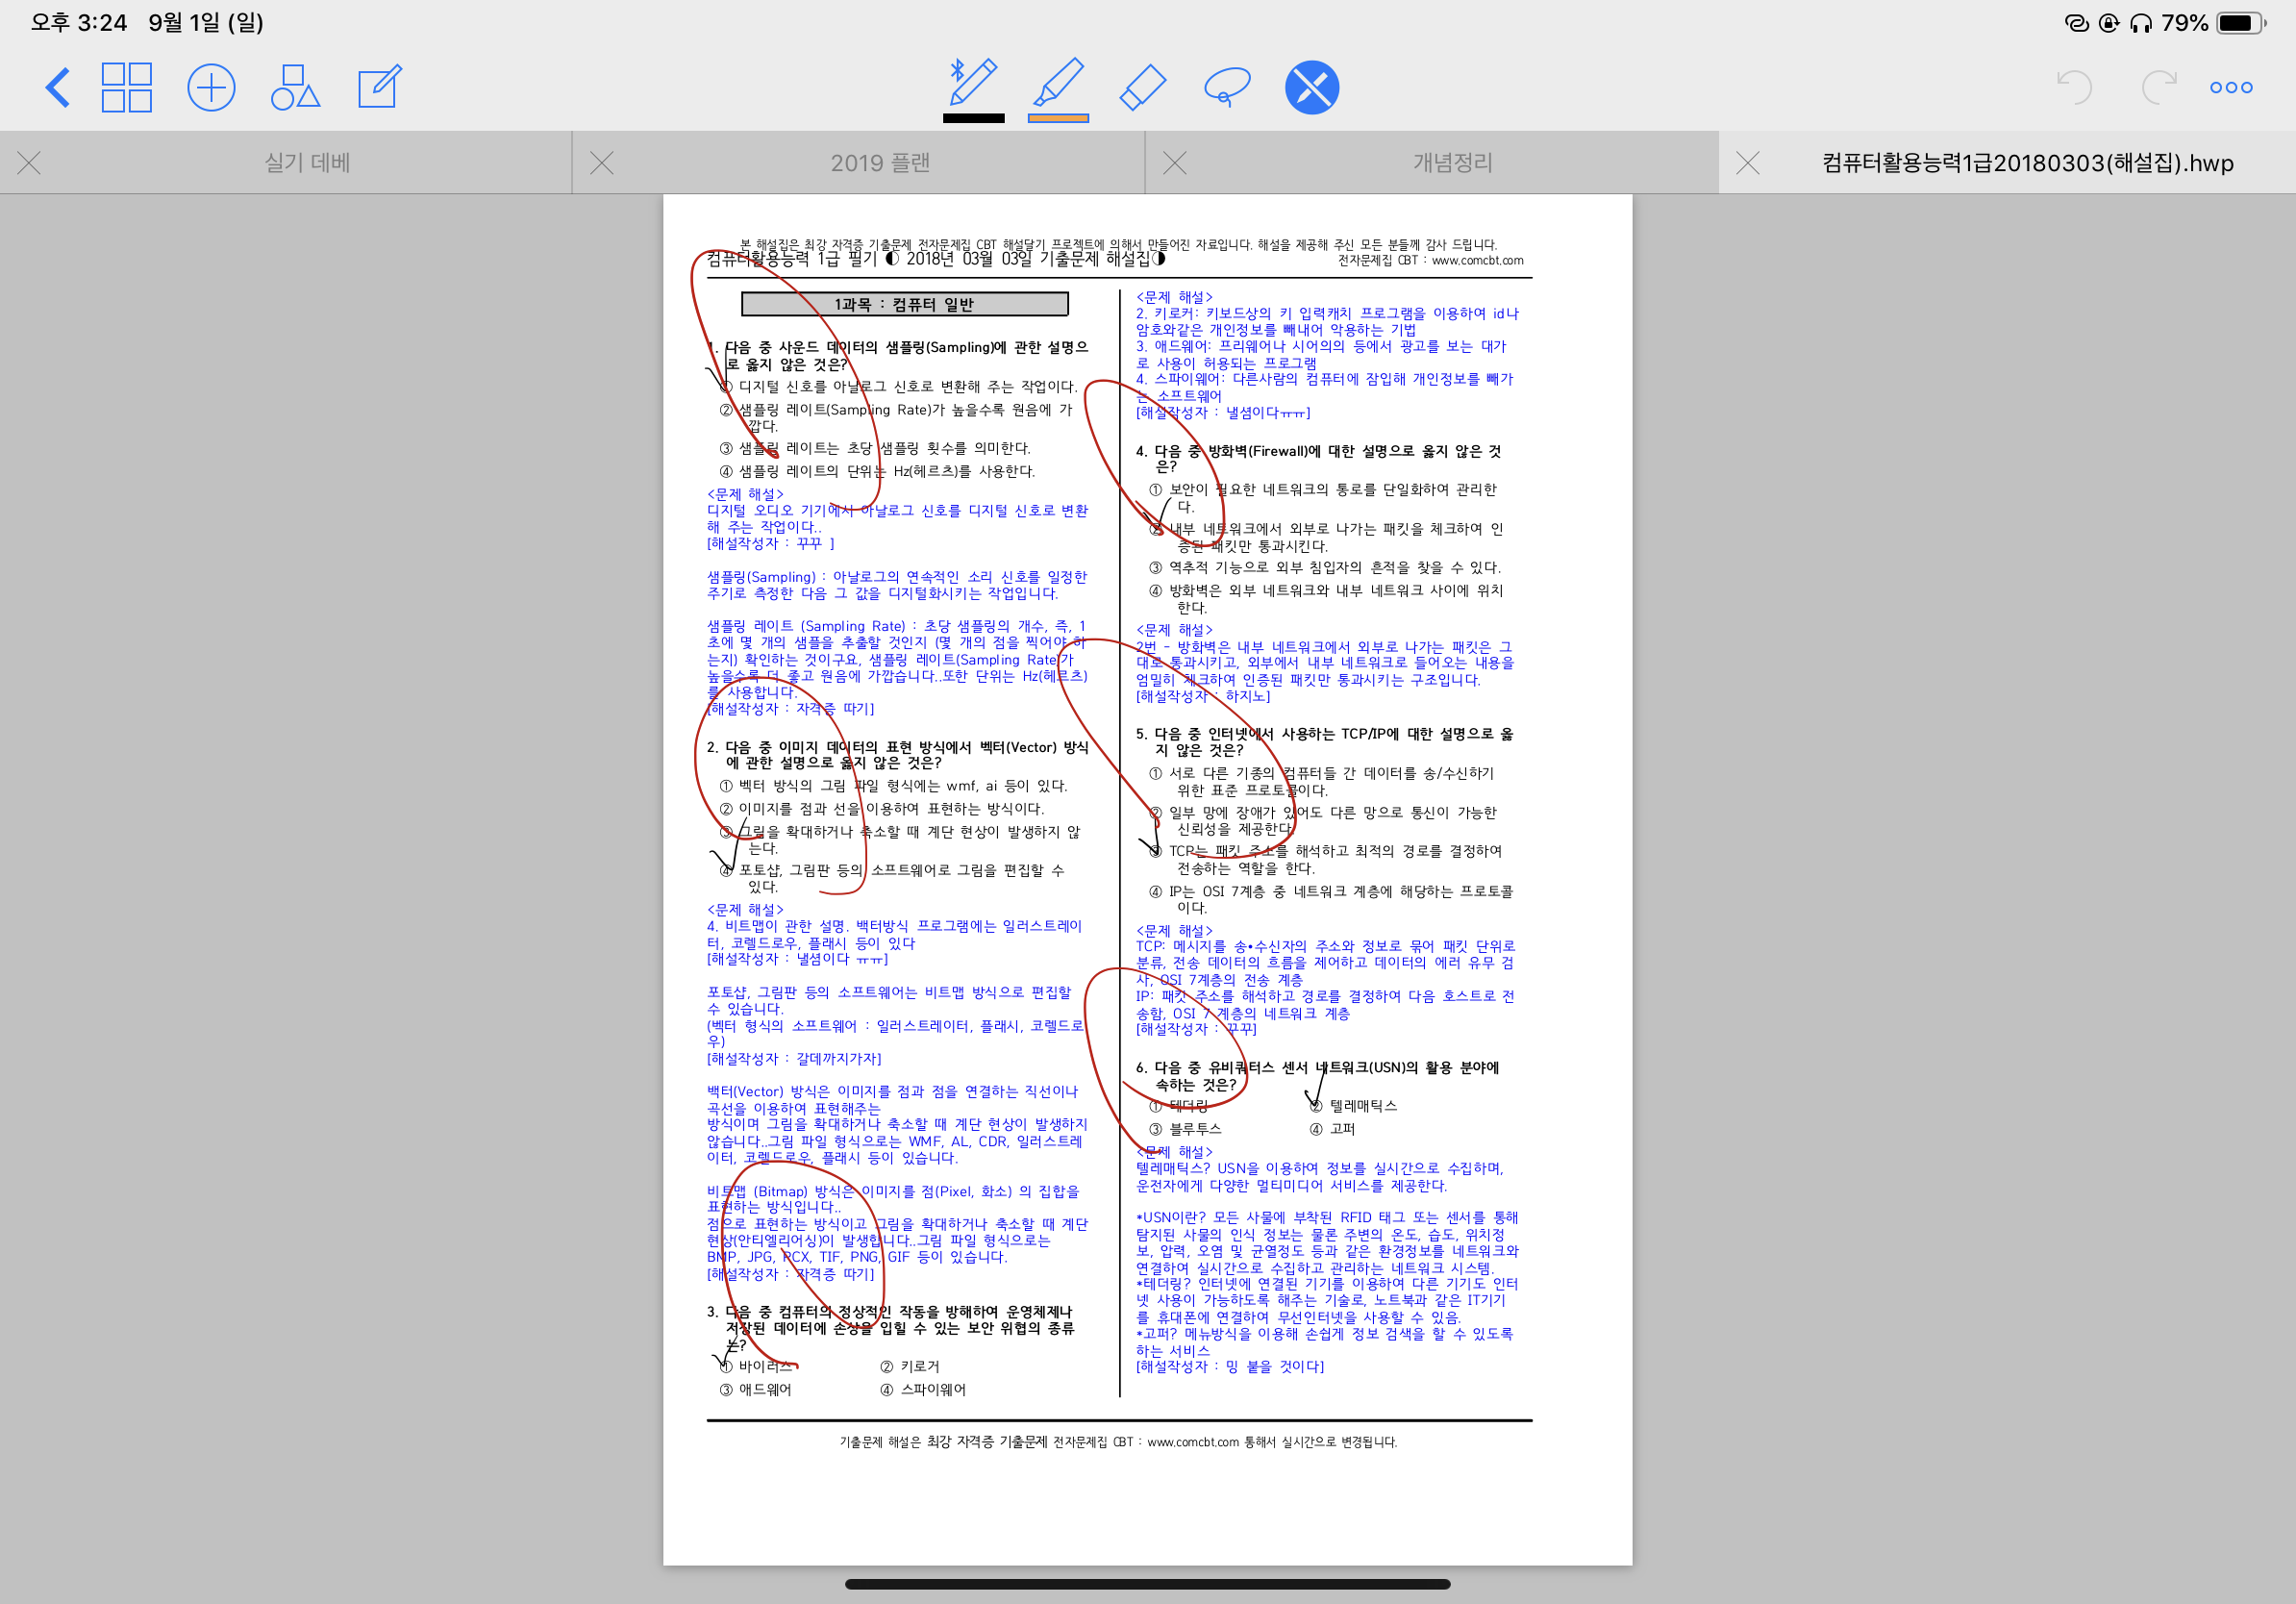Tap the www.comcbt.com link in header

1477,261
